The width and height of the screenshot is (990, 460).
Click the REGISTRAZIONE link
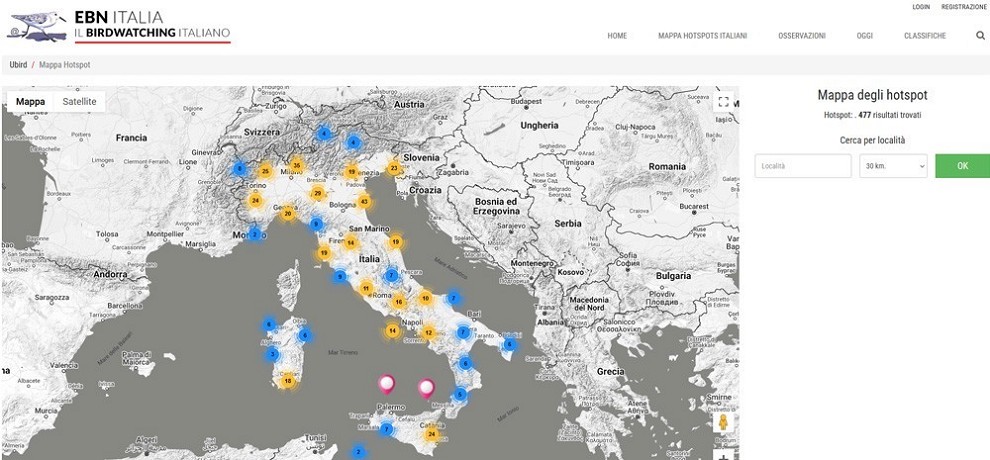click(963, 7)
